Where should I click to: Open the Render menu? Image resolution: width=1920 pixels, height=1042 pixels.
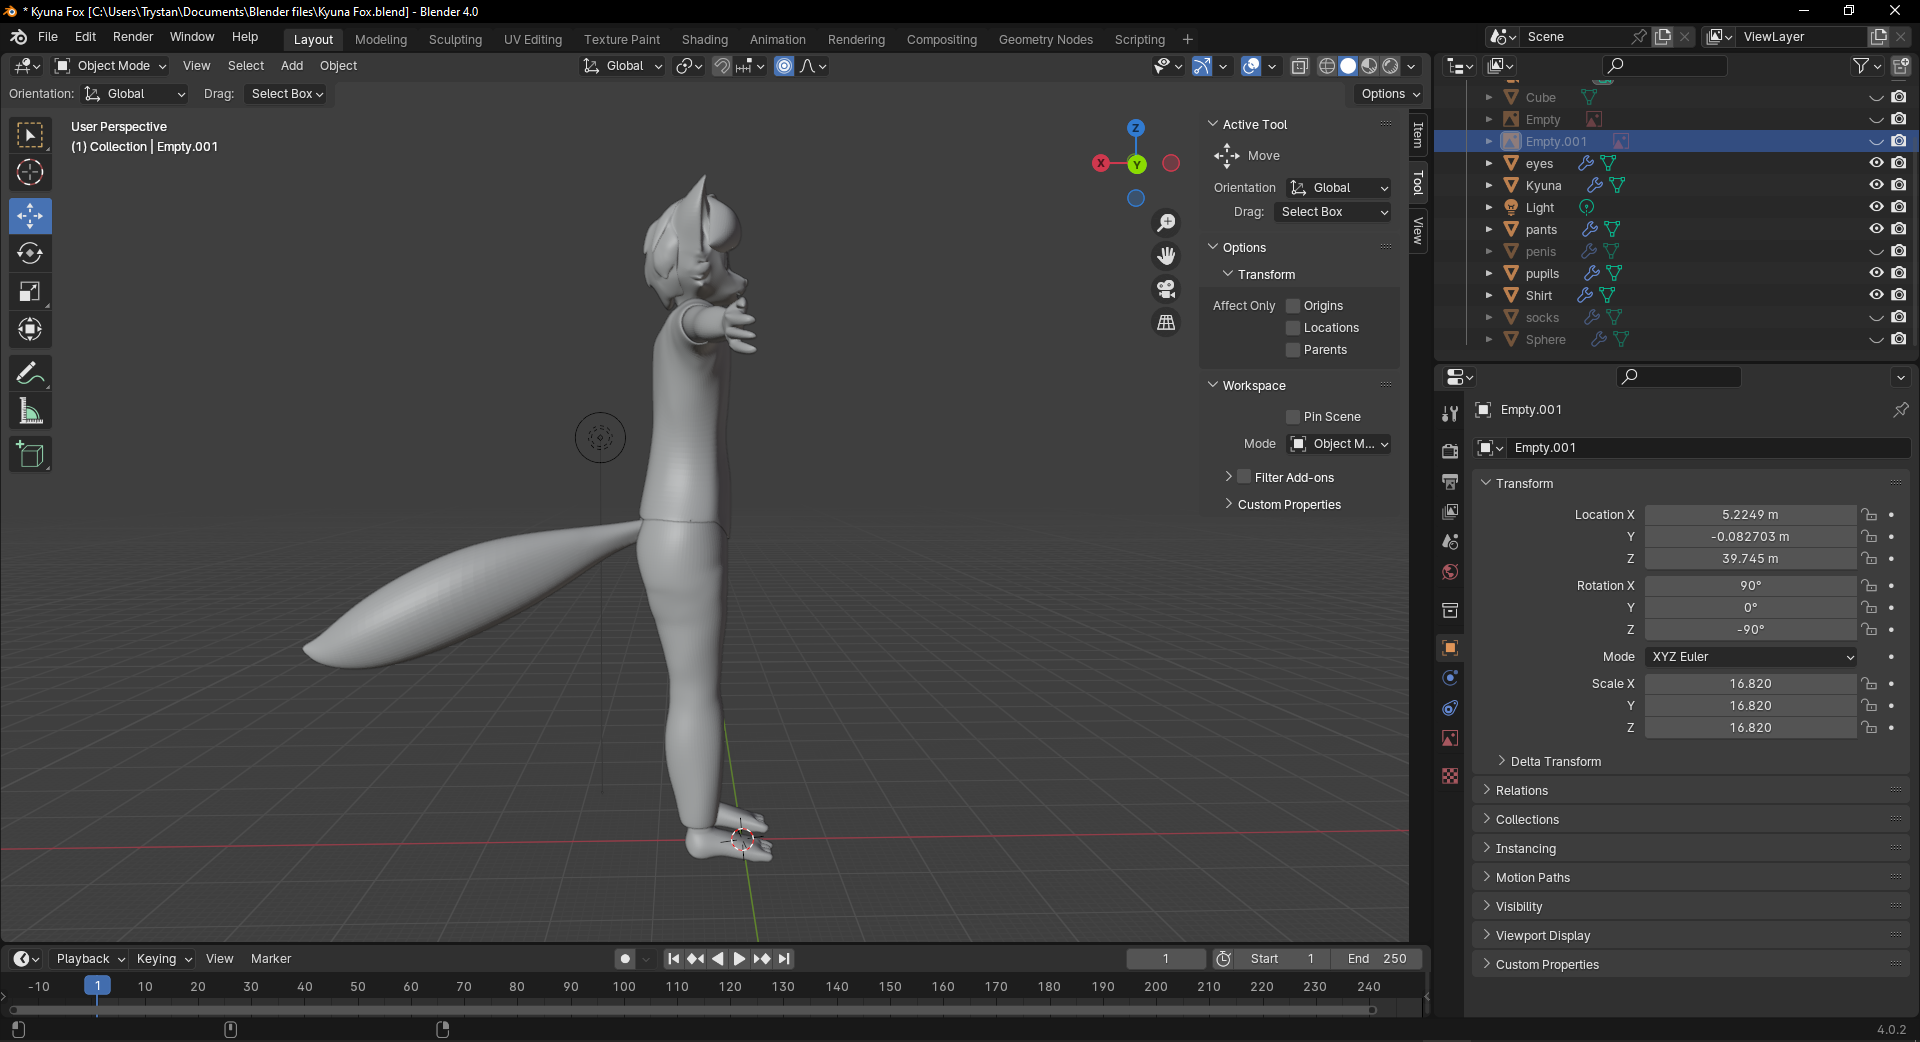pyautogui.click(x=133, y=37)
